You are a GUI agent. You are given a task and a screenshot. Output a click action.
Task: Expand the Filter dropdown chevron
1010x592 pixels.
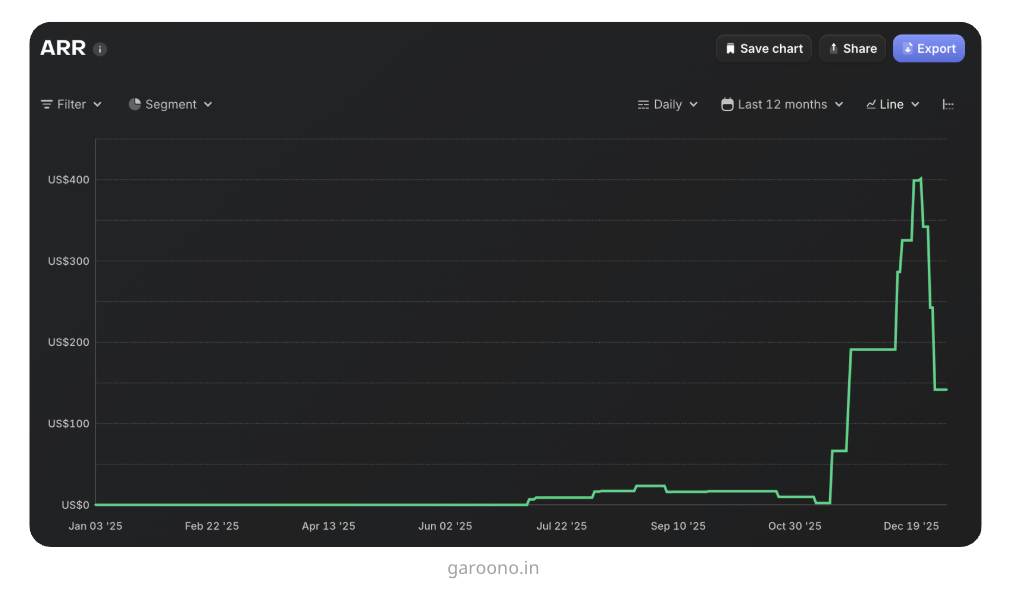(x=97, y=104)
